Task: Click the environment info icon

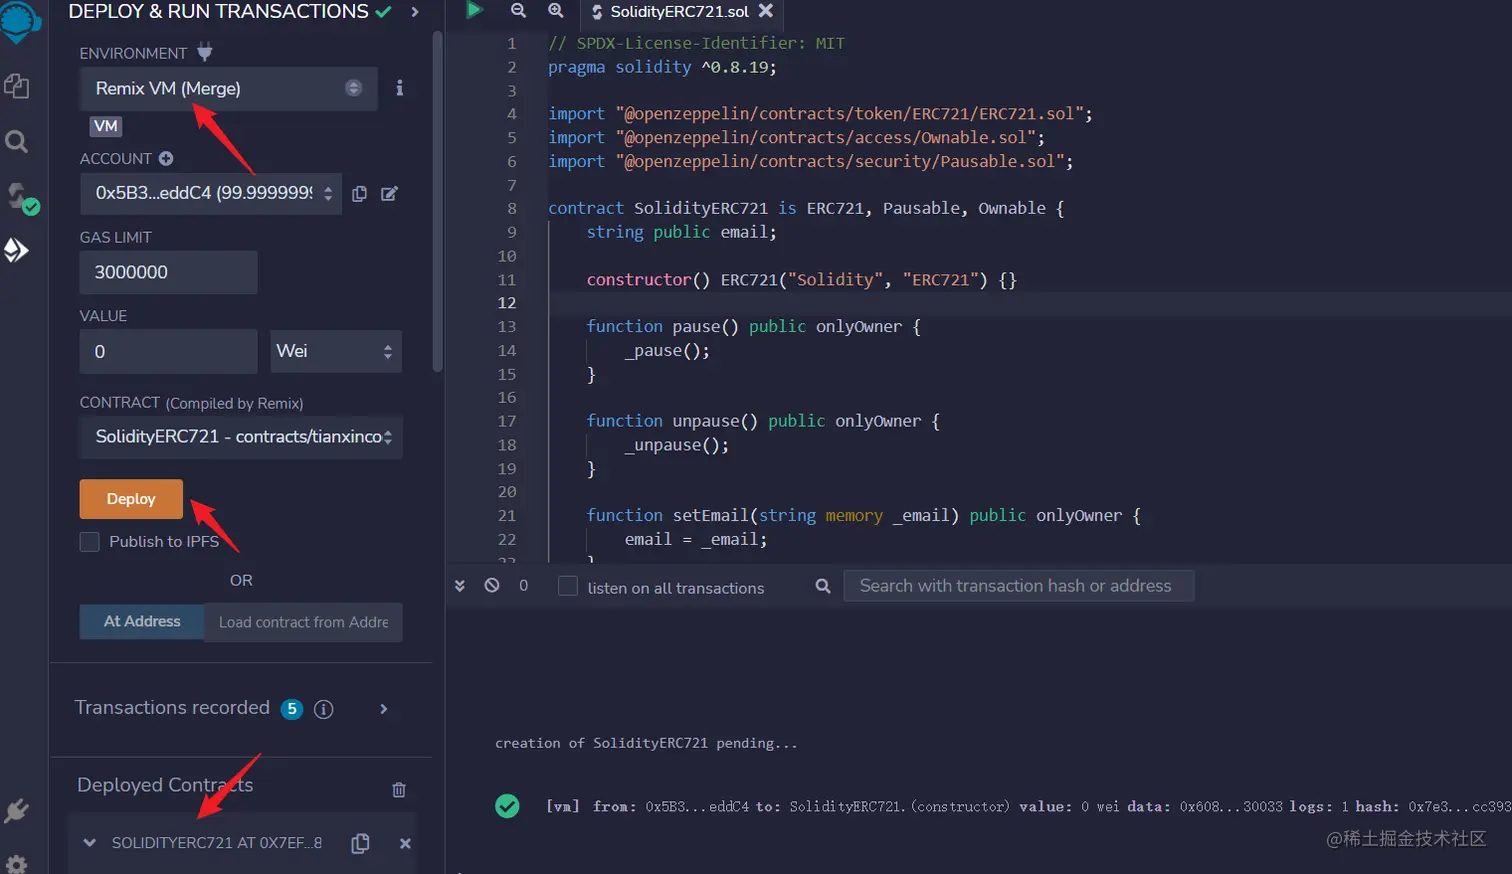Action: point(399,88)
